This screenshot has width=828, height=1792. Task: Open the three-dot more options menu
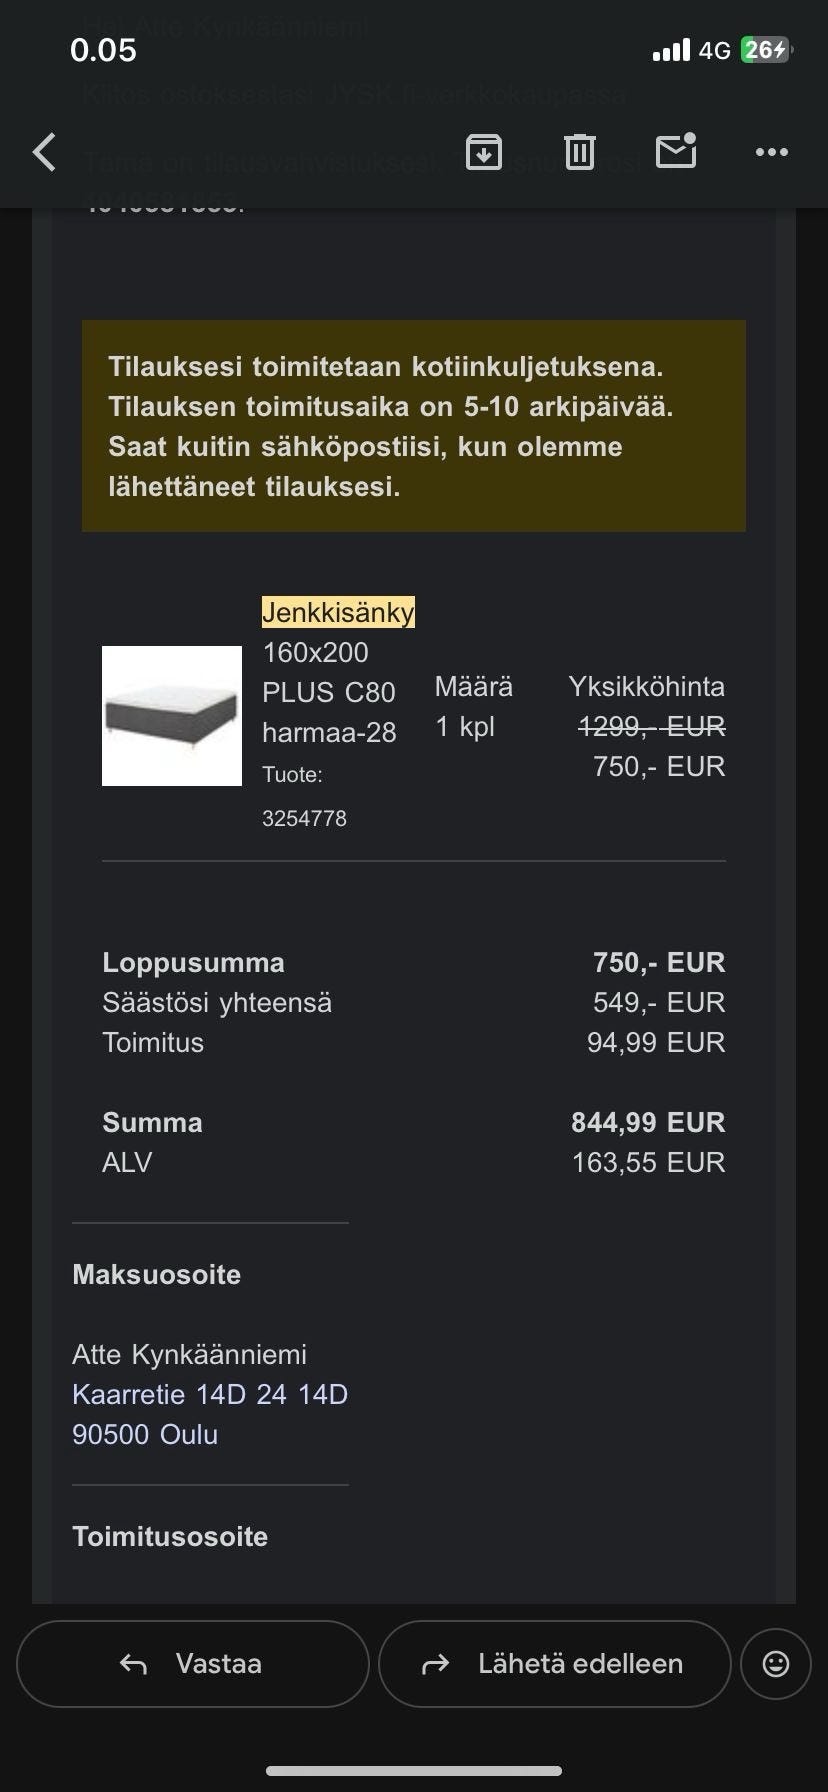point(772,152)
